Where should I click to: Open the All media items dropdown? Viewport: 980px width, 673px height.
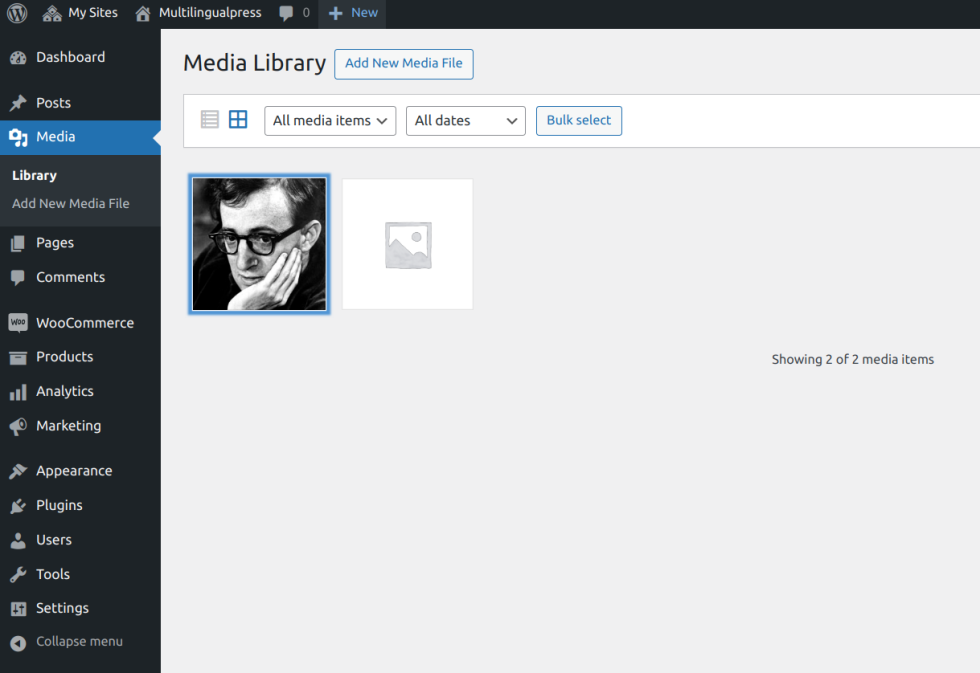click(330, 121)
